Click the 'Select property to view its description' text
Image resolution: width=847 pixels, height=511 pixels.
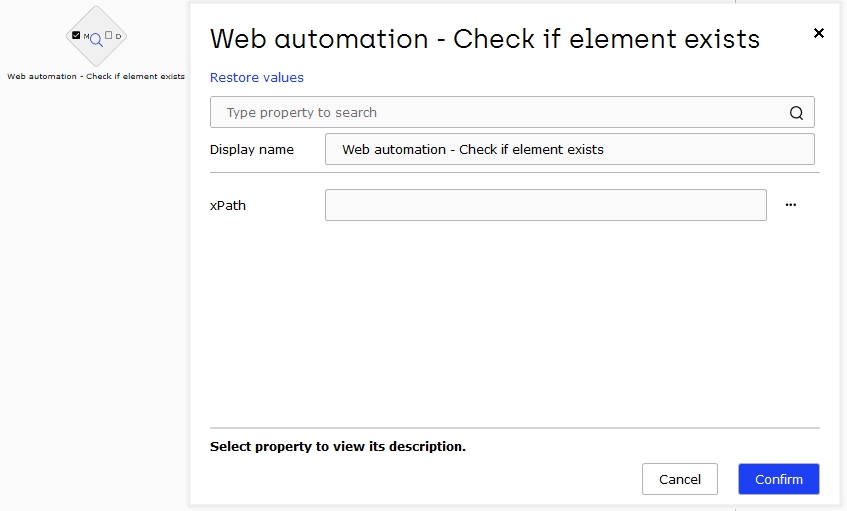point(338,446)
